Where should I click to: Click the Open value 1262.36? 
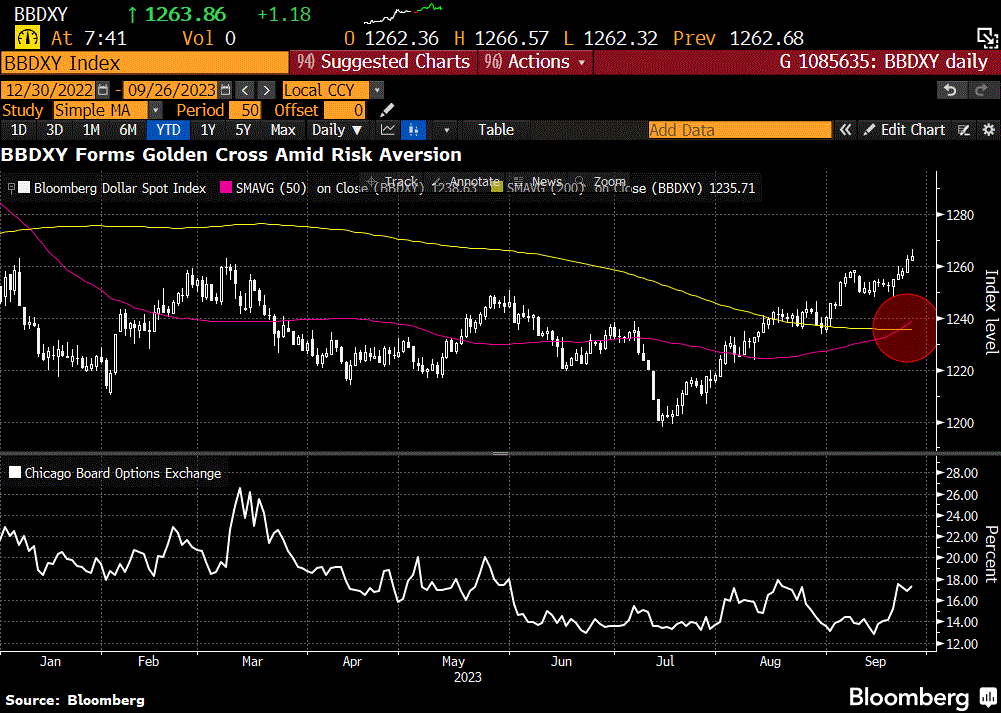[x=402, y=38]
